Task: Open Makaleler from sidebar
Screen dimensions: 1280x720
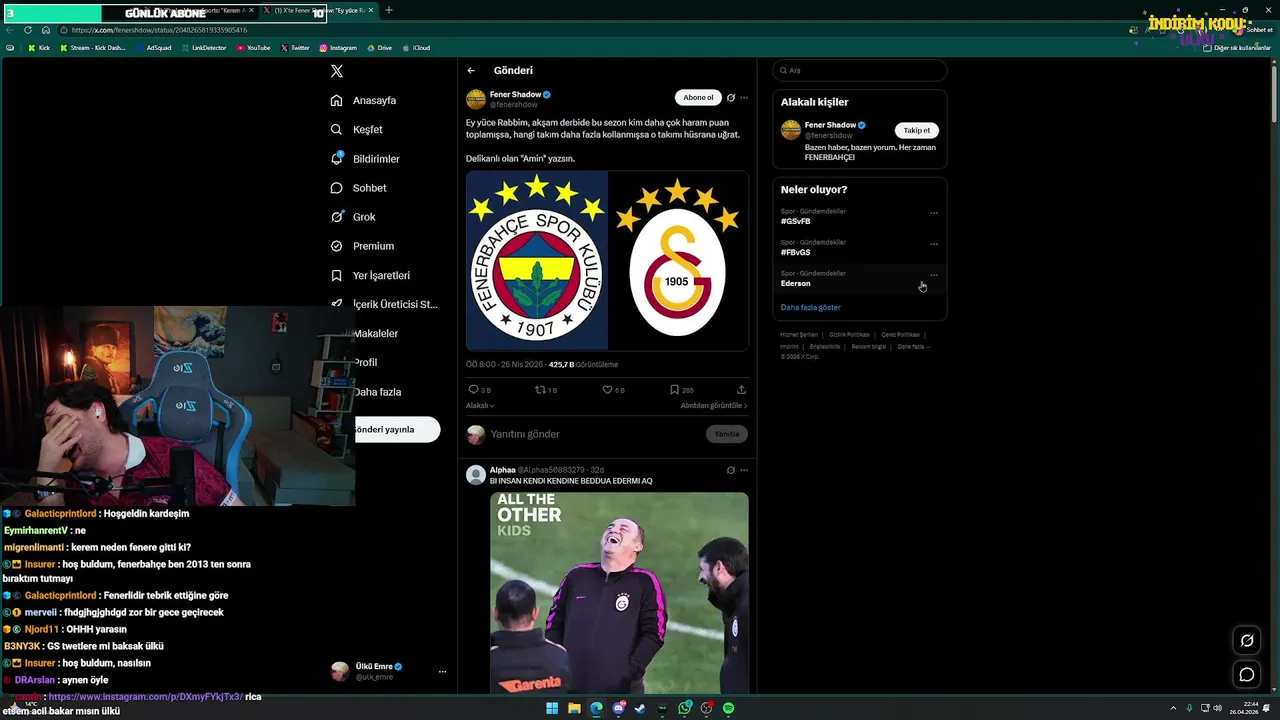Action: [x=375, y=334]
